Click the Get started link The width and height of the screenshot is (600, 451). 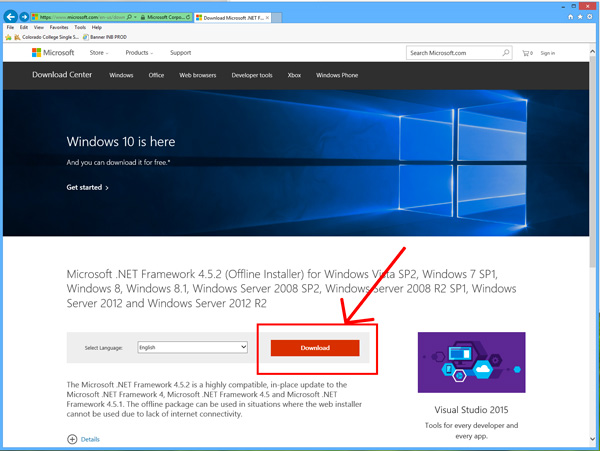88,187
